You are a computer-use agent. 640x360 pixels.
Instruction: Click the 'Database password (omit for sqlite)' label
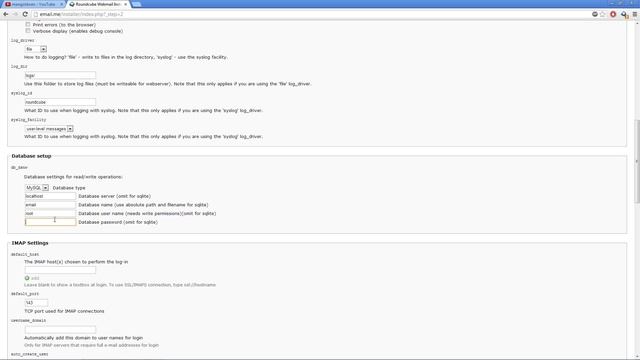[x=118, y=222]
